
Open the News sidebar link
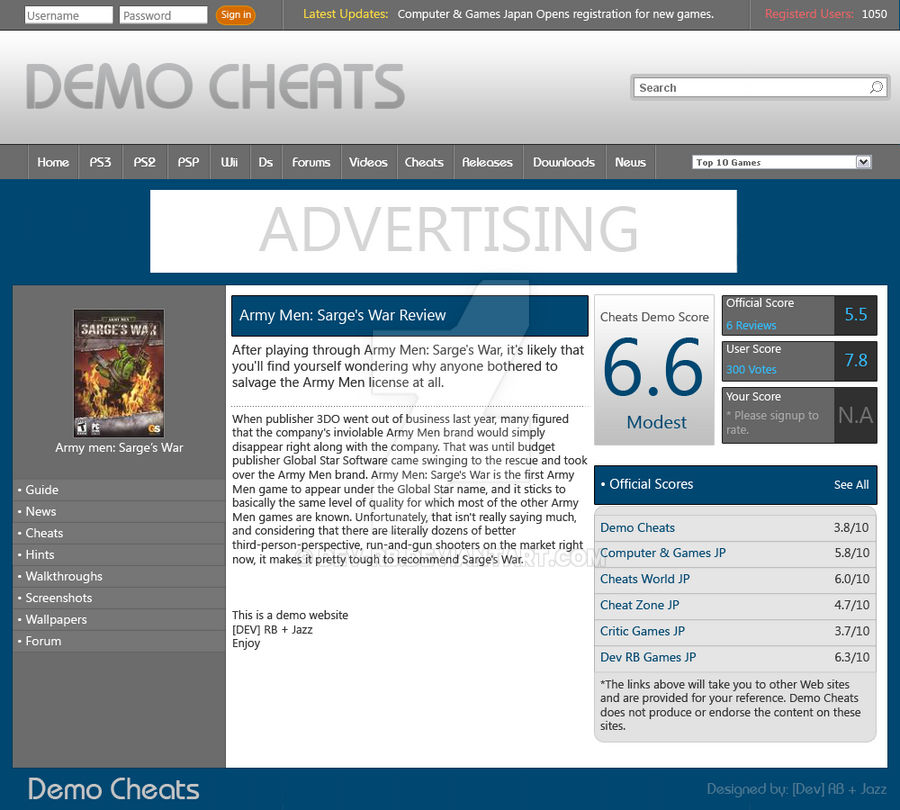pyautogui.click(x=119, y=511)
